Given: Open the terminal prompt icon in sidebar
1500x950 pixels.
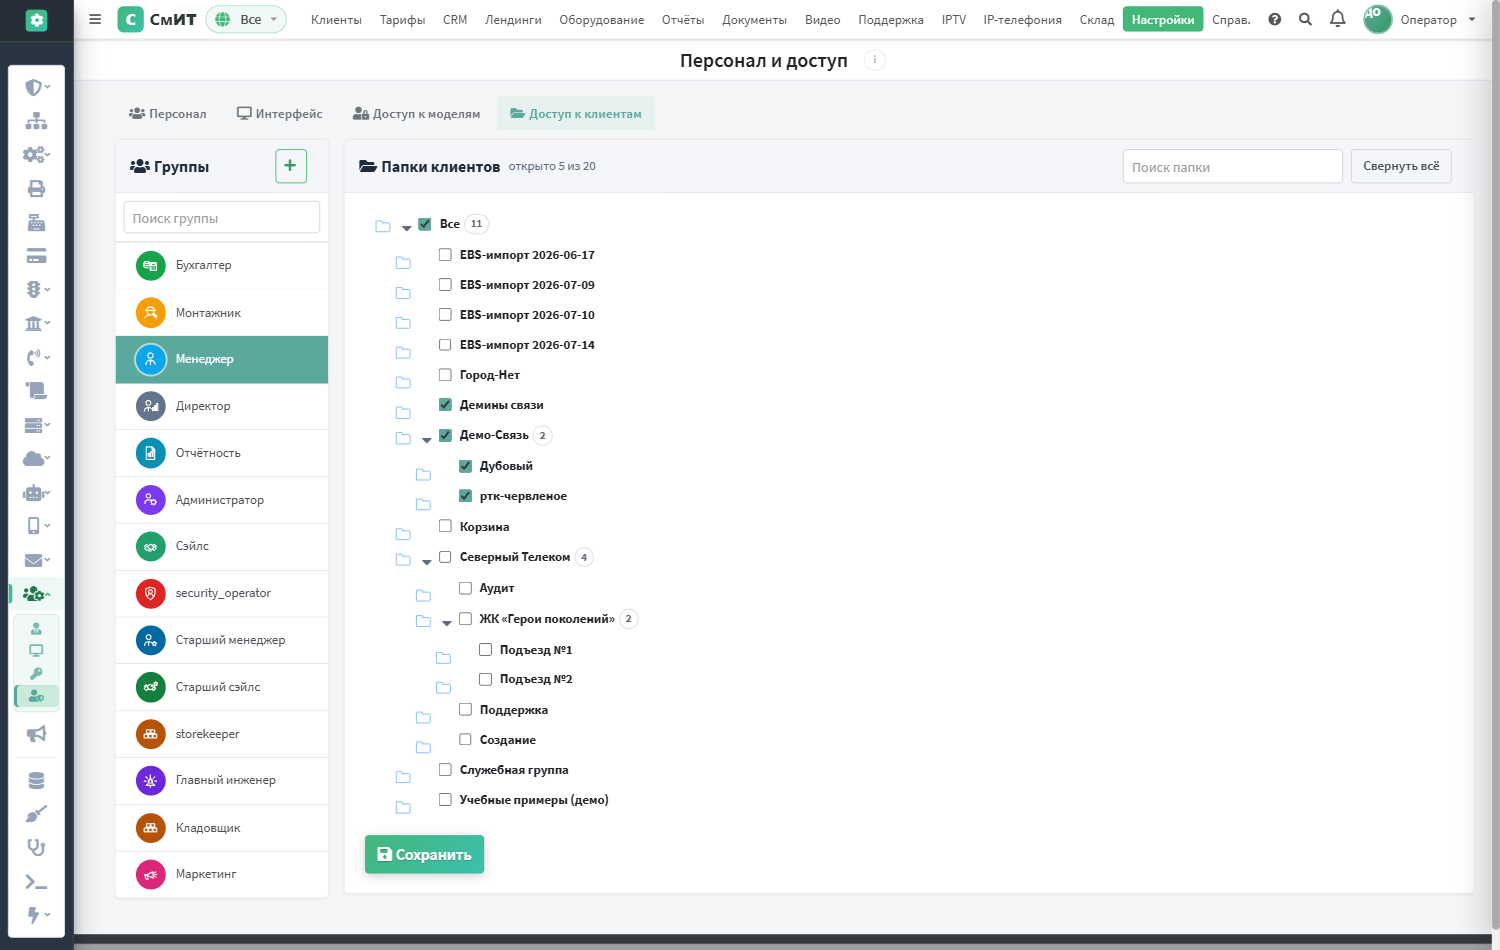Looking at the screenshot, I should click(x=36, y=882).
